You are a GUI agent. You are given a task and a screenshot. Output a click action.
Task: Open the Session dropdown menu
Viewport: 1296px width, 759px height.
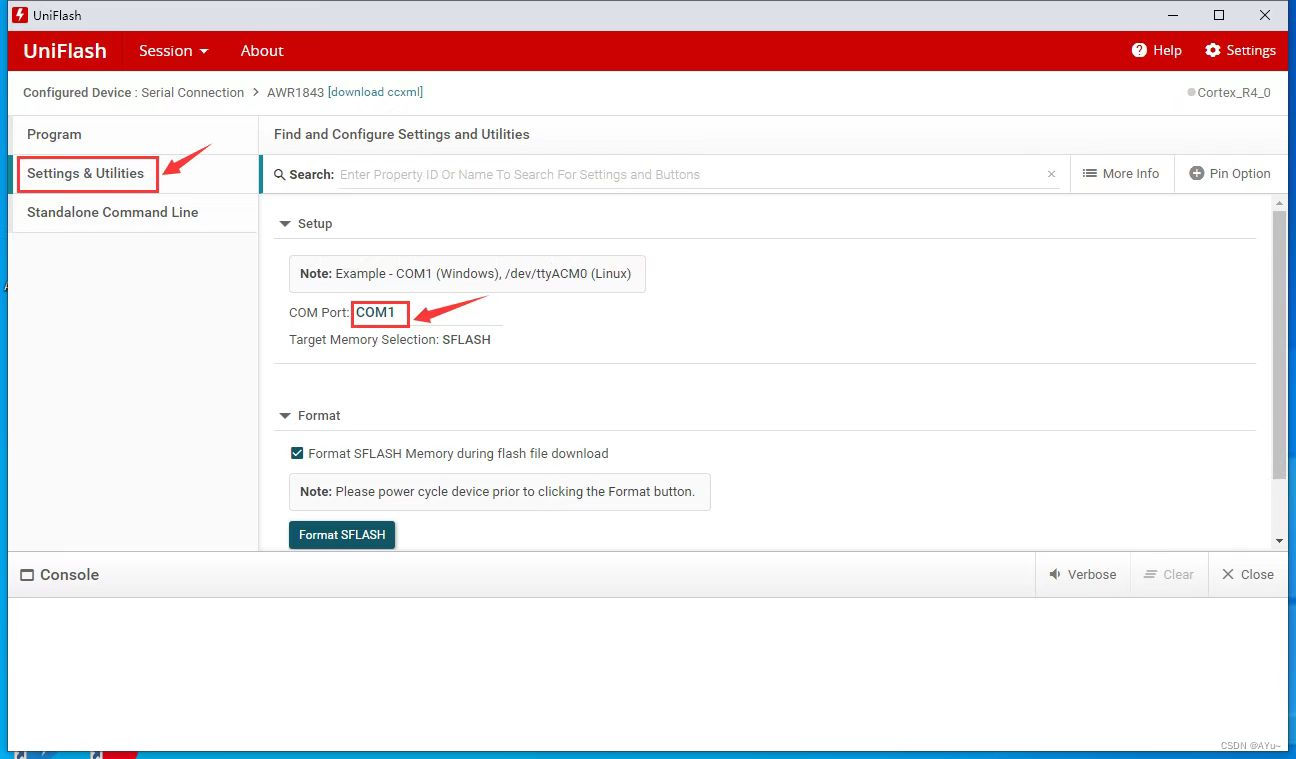click(x=174, y=51)
